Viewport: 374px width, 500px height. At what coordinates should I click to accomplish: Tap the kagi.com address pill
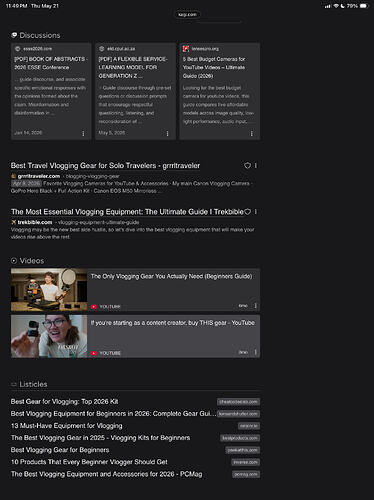[187, 14]
